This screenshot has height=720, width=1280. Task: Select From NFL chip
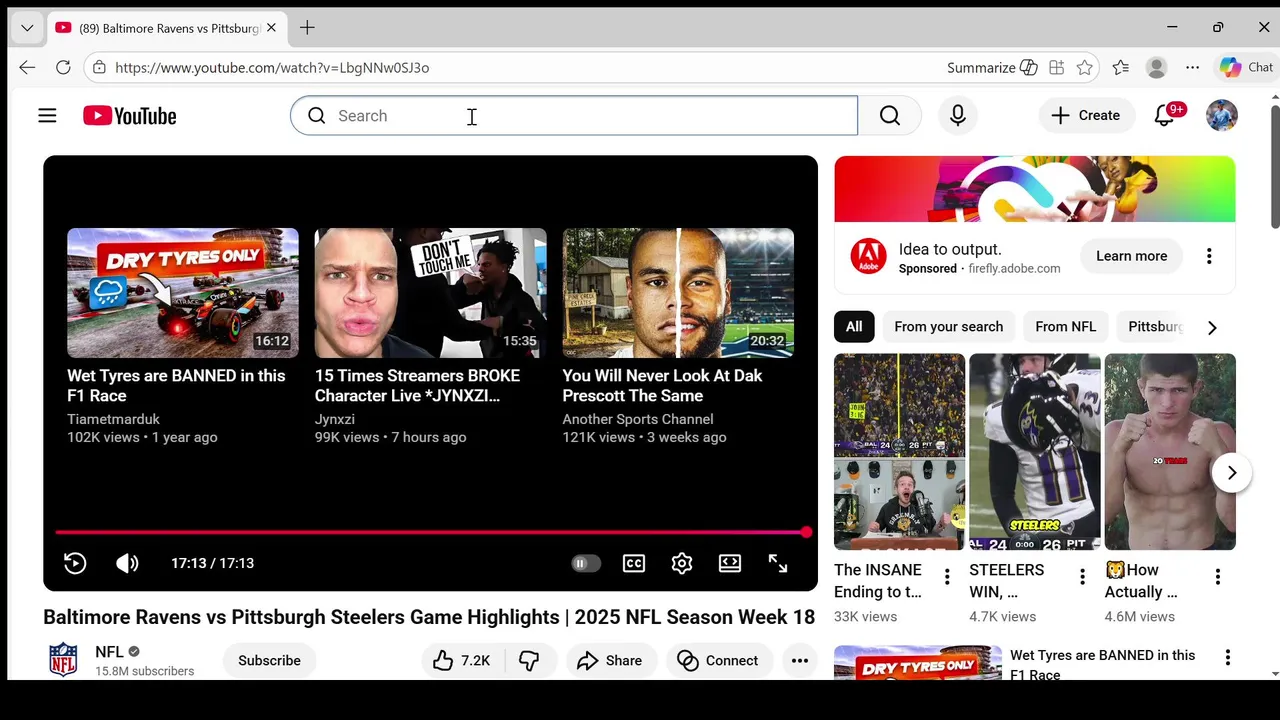(1066, 327)
